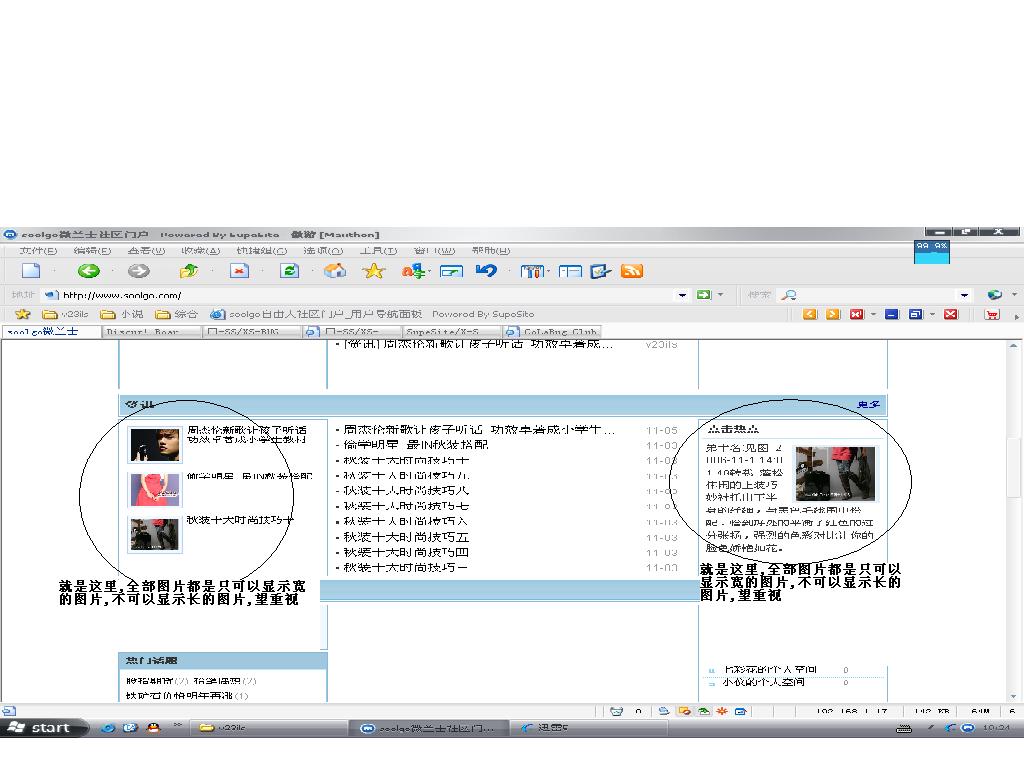Refresh the page with green arrows icon
This screenshot has width=1024, height=768.
click(289, 271)
